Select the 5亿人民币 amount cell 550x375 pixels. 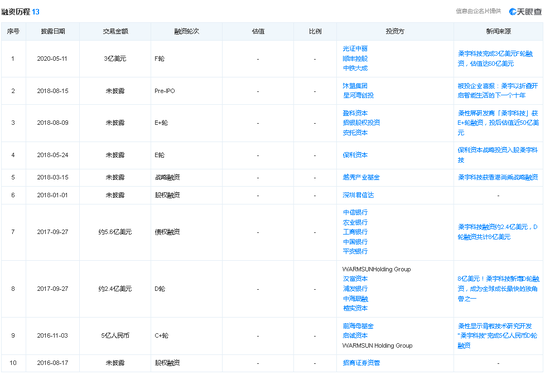(x=115, y=336)
